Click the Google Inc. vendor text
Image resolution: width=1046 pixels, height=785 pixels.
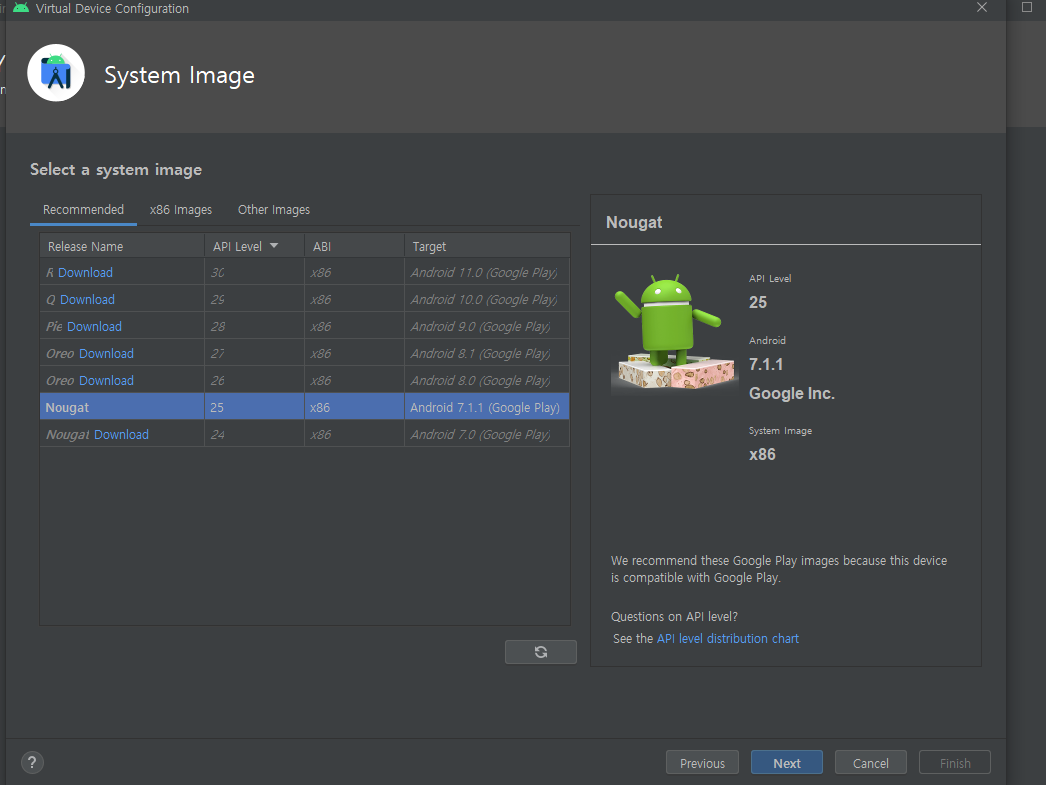tap(792, 393)
